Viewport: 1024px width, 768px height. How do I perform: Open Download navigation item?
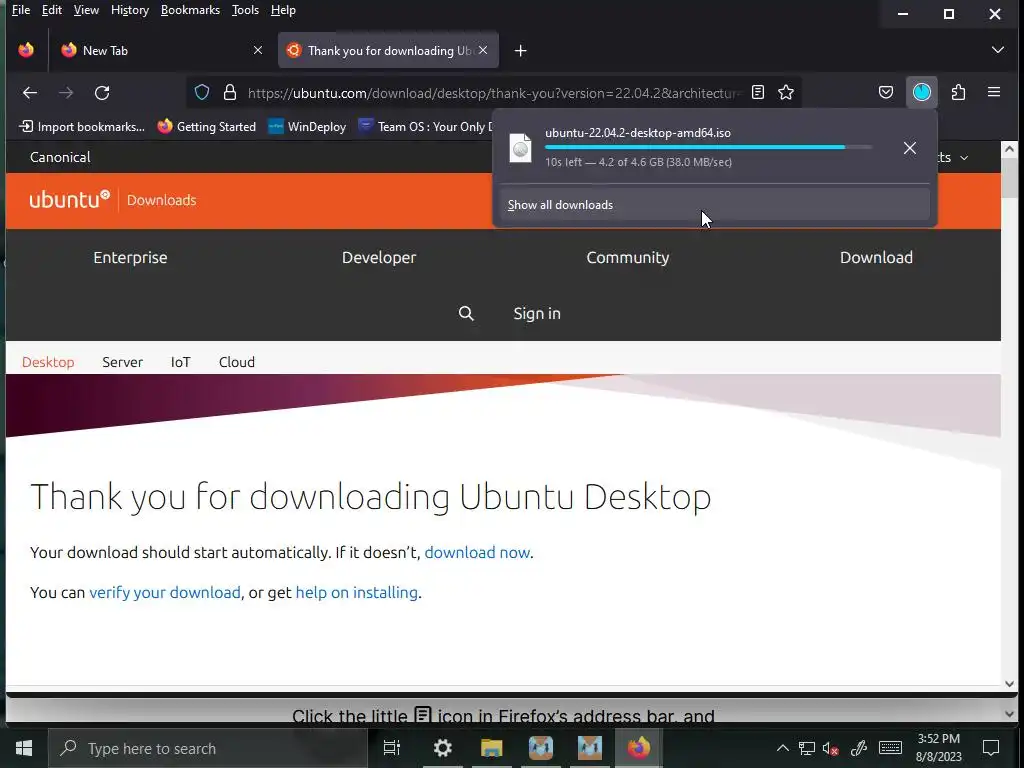[x=876, y=257]
